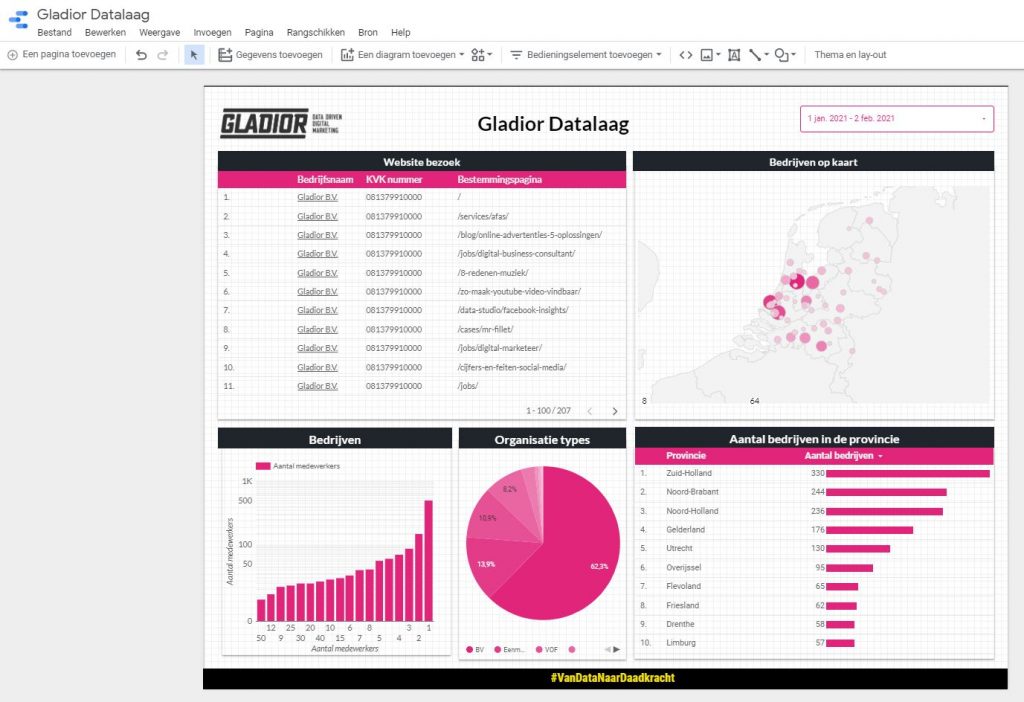Open the Weergave menu
Viewport: 1024px width, 702px height.
159,33
